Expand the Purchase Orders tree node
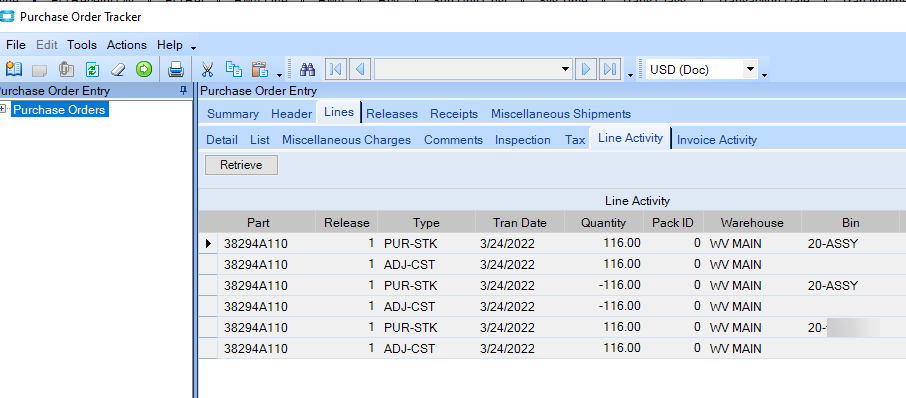The width and height of the screenshot is (906, 398). point(3,109)
